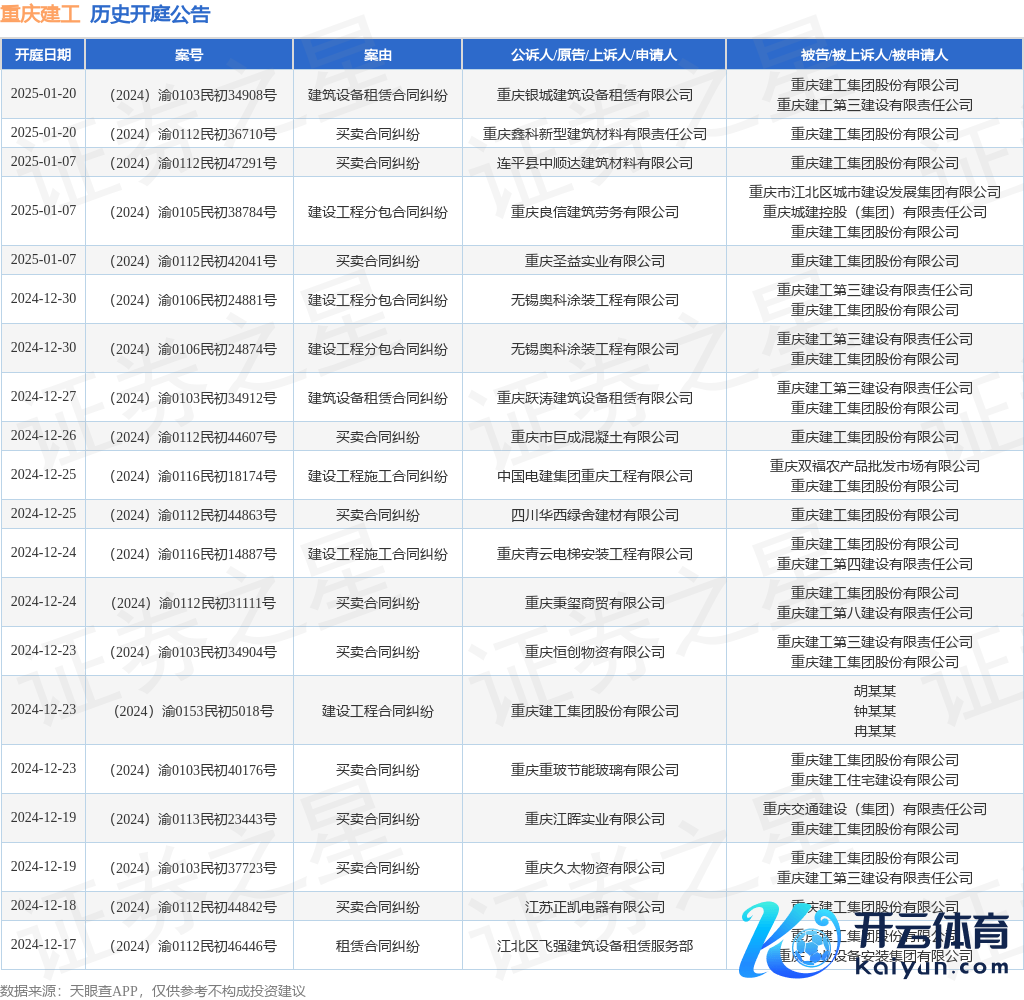
Task: Click plaintiff 江苏正凯电器有限公司
Action: [x=594, y=907]
